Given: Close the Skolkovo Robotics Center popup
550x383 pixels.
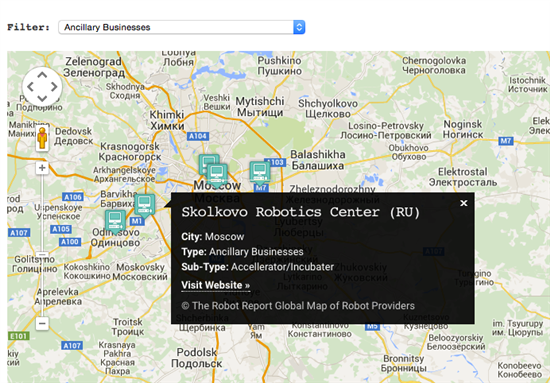Looking at the screenshot, I should 464,203.
